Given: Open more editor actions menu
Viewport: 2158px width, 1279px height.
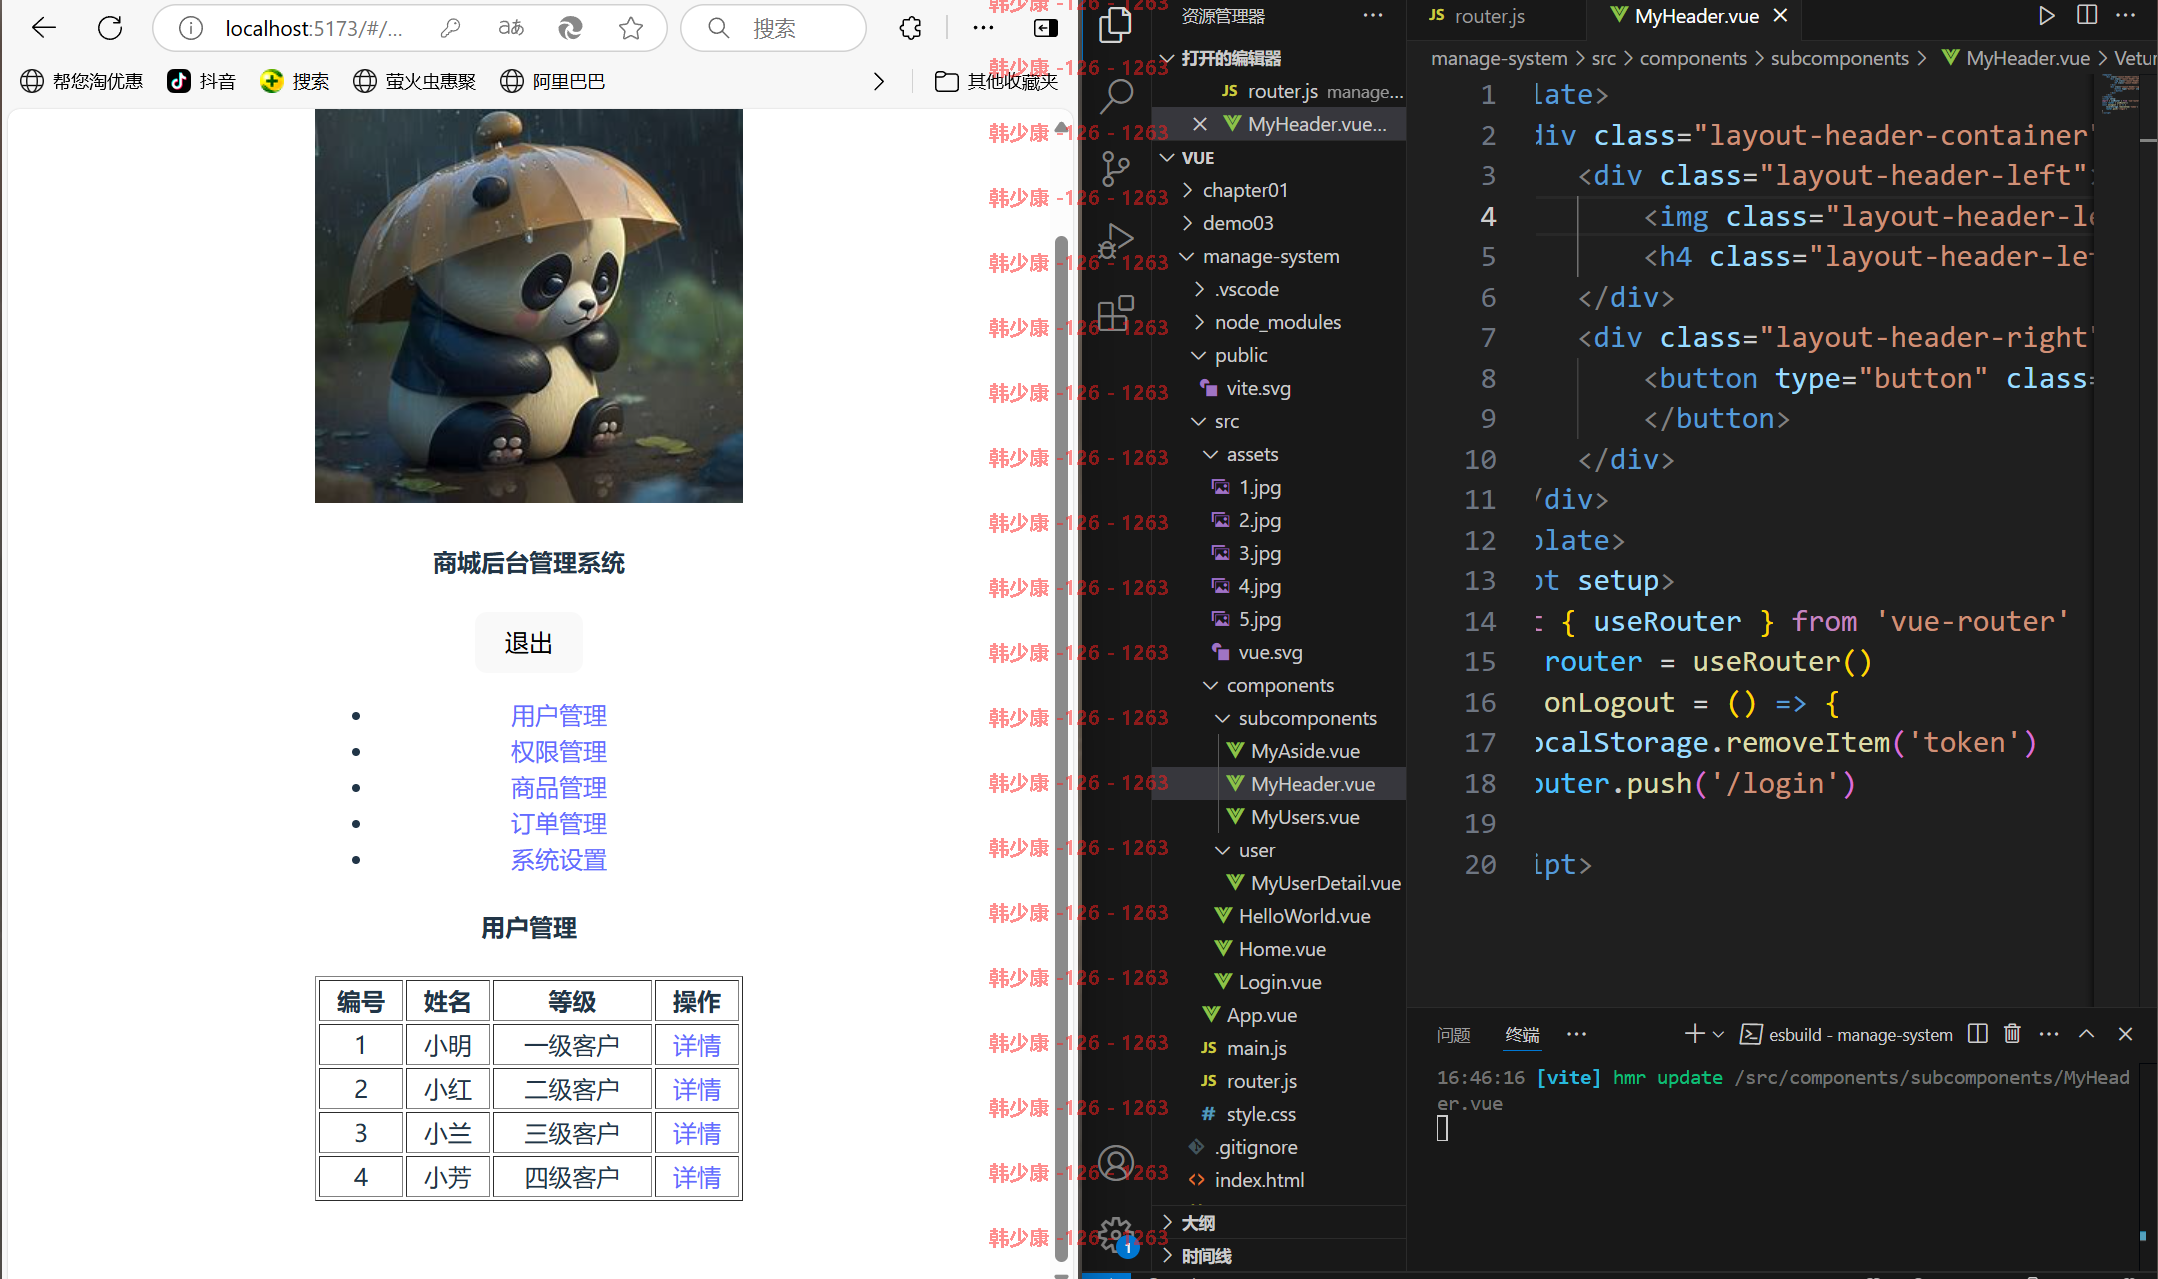Looking at the screenshot, I should tap(2126, 15).
